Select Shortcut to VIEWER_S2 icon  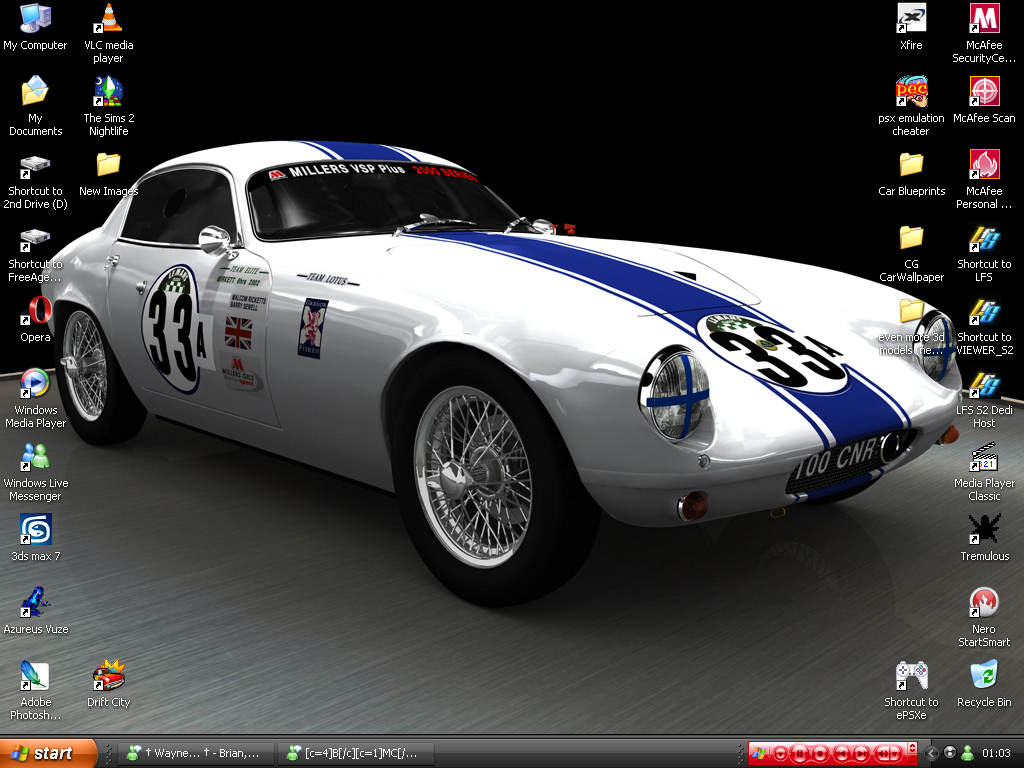[984, 327]
